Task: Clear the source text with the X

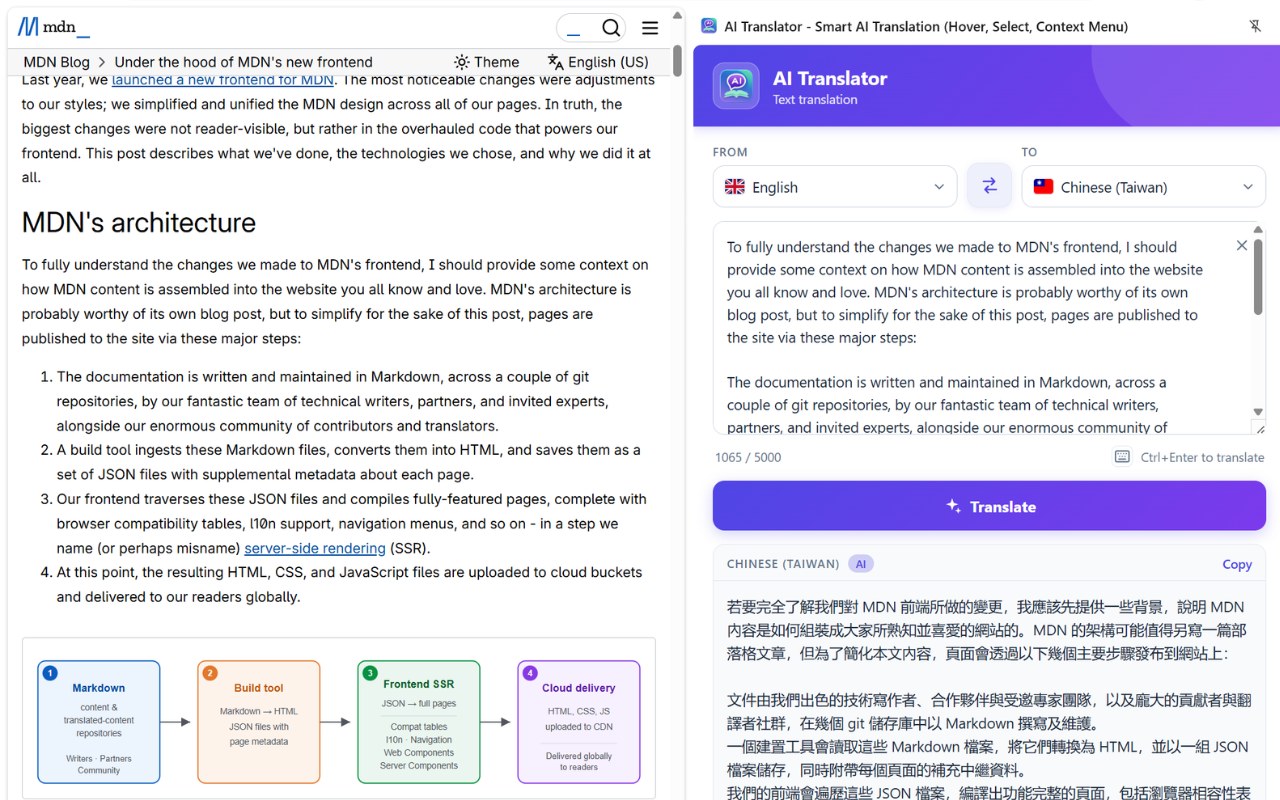Action: 1241,246
